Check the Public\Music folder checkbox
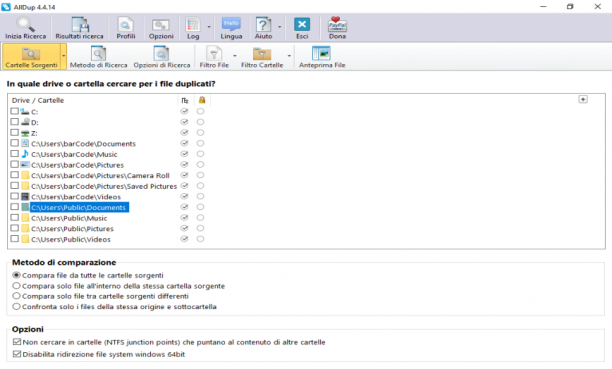This screenshot has width=612, height=369. pyautogui.click(x=15, y=217)
